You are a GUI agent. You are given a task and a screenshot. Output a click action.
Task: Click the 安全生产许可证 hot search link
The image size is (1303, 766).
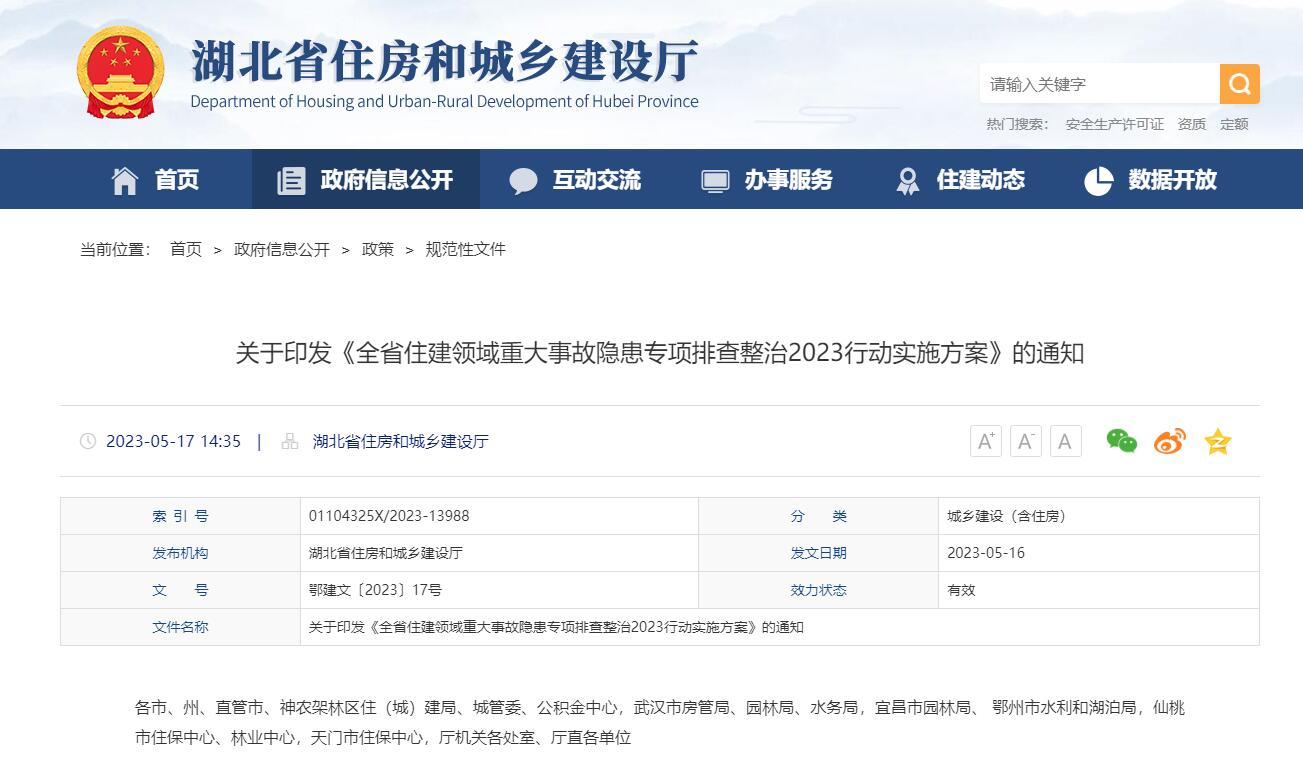click(x=1113, y=124)
